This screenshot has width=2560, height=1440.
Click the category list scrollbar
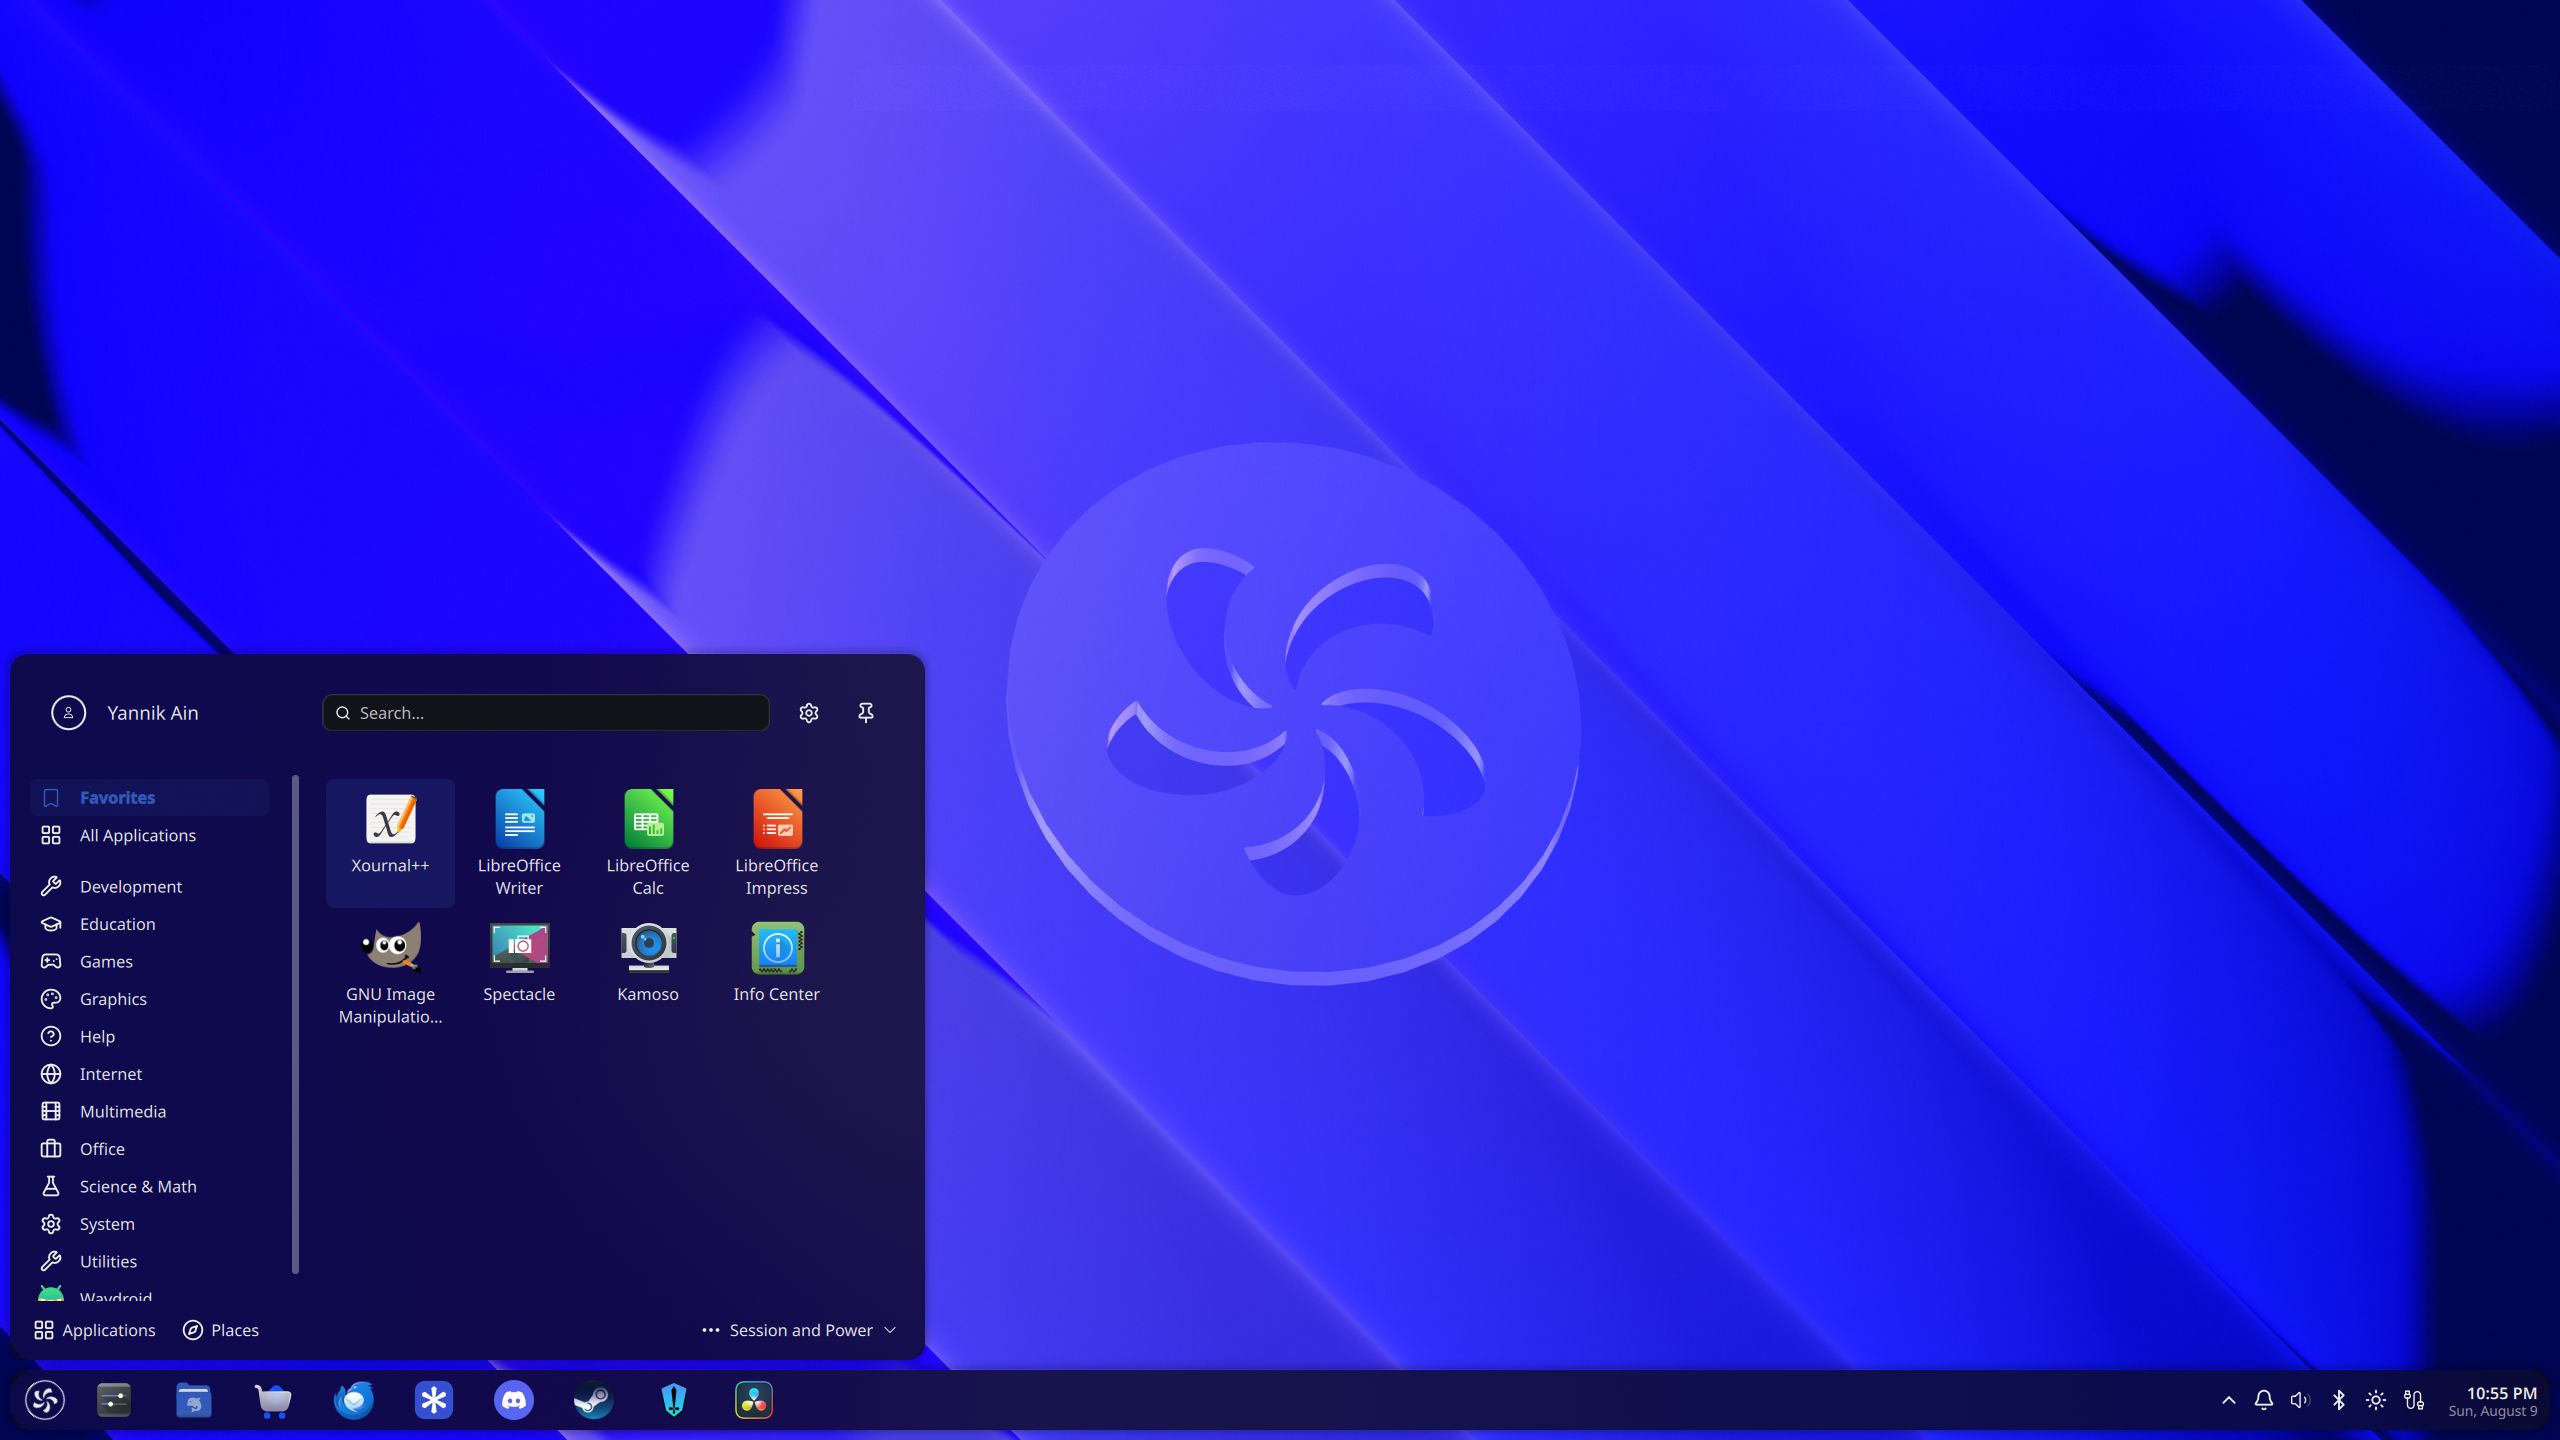[295, 1024]
